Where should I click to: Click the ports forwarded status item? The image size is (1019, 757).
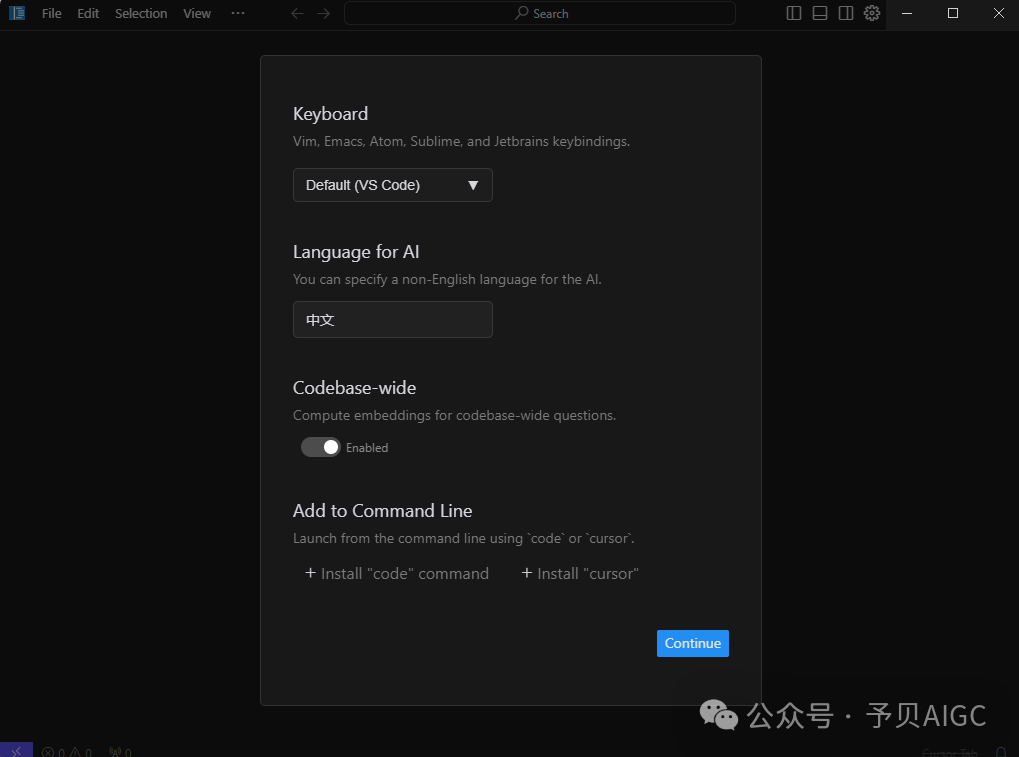pos(121,752)
